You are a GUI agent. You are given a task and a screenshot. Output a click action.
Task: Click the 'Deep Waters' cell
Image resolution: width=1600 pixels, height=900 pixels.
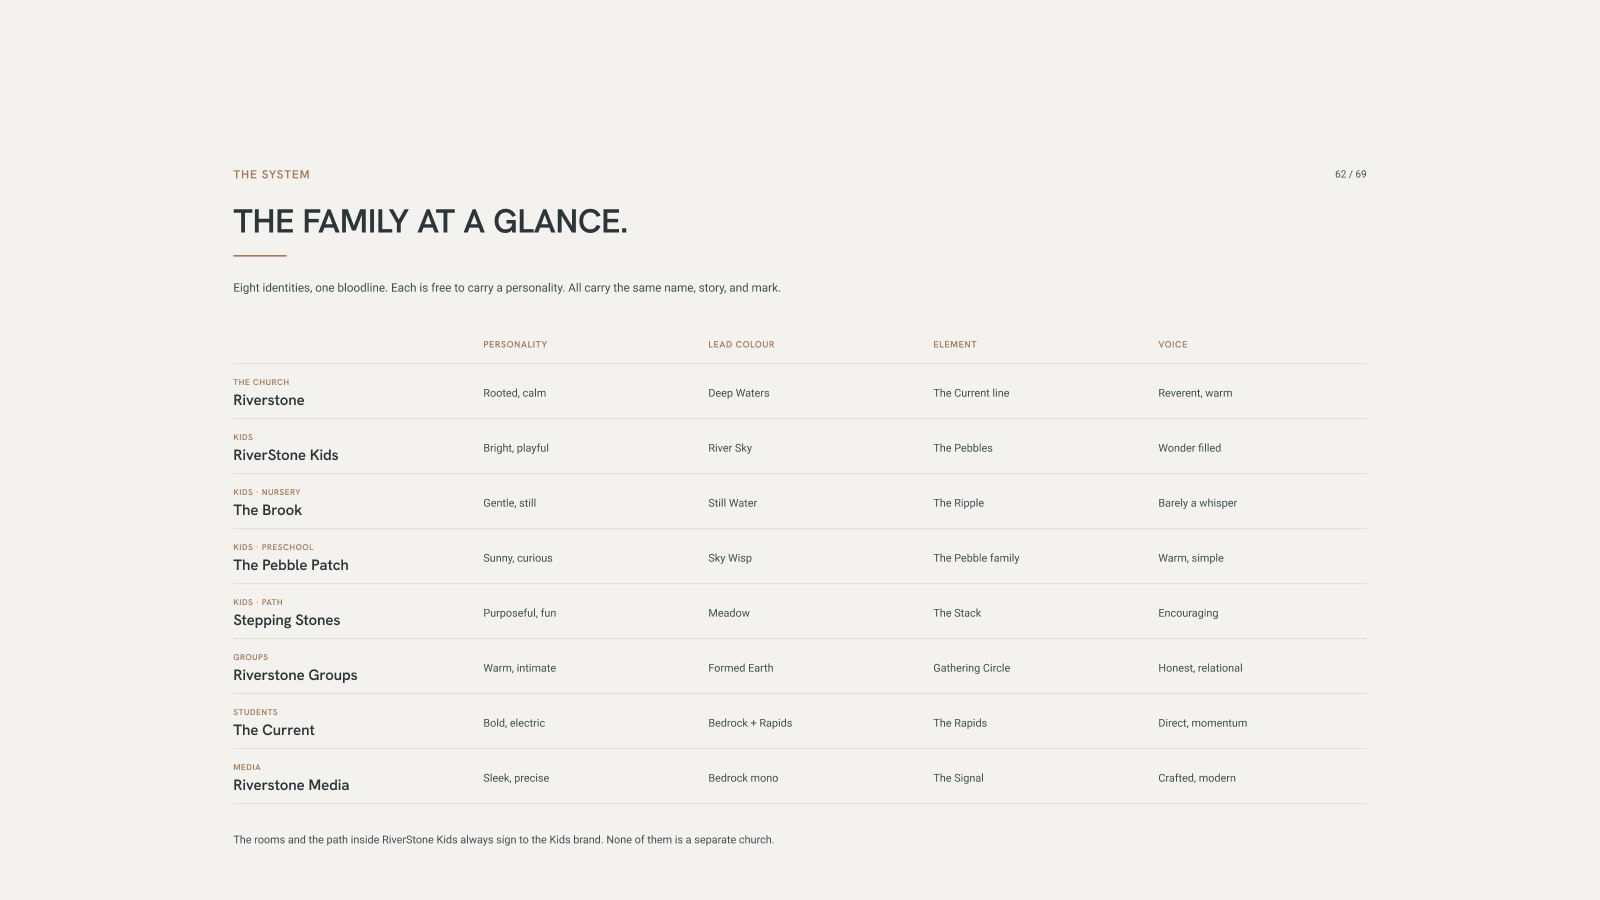[739, 393]
